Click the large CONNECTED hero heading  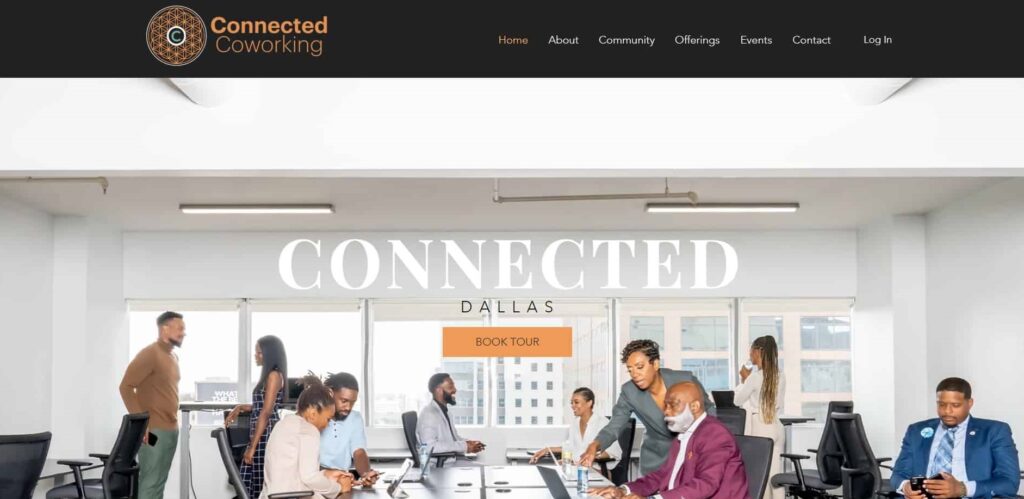pos(508,264)
